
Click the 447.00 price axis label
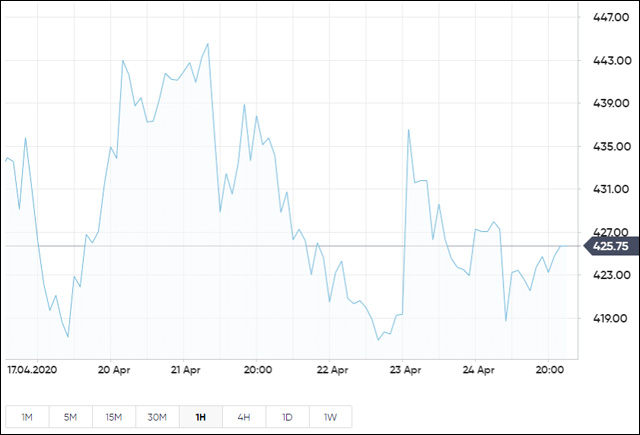pos(610,17)
